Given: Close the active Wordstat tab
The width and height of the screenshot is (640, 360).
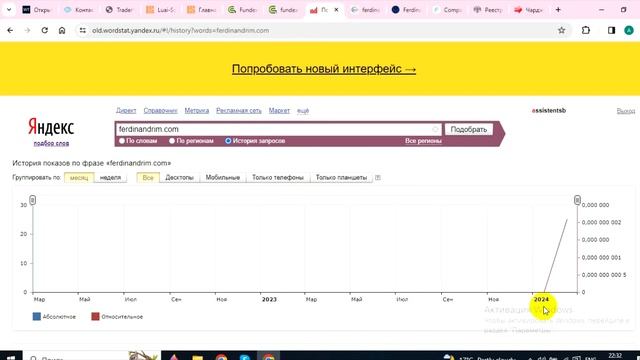Looking at the screenshot, I should tap(336, 10).
